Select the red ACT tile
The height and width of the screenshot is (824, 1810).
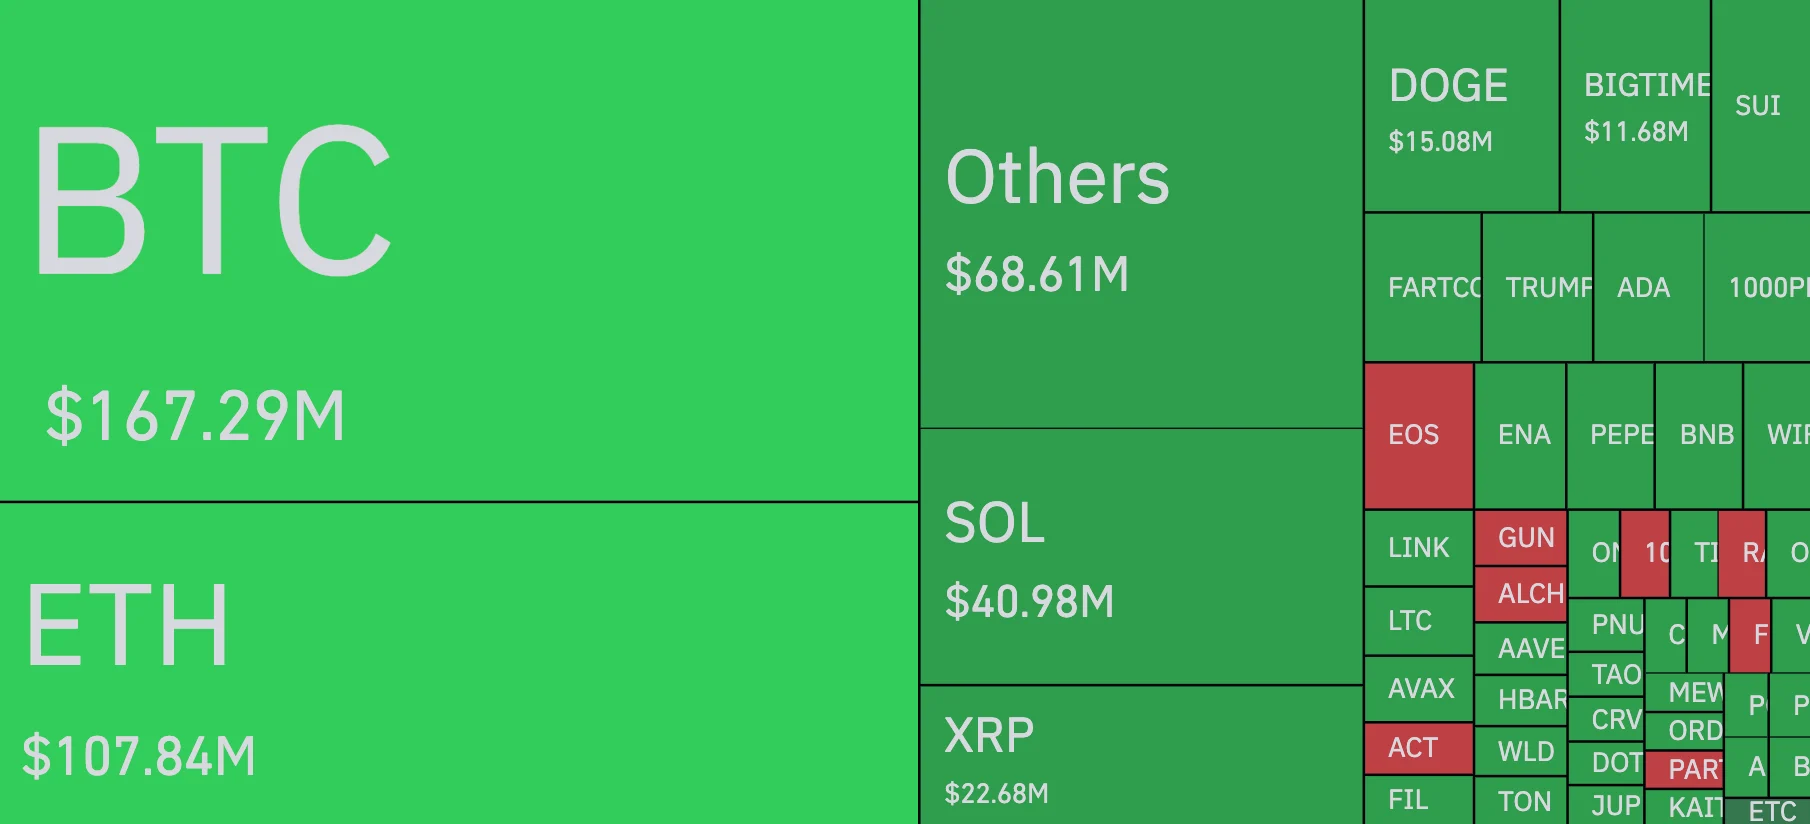(x=1418, y=748)
